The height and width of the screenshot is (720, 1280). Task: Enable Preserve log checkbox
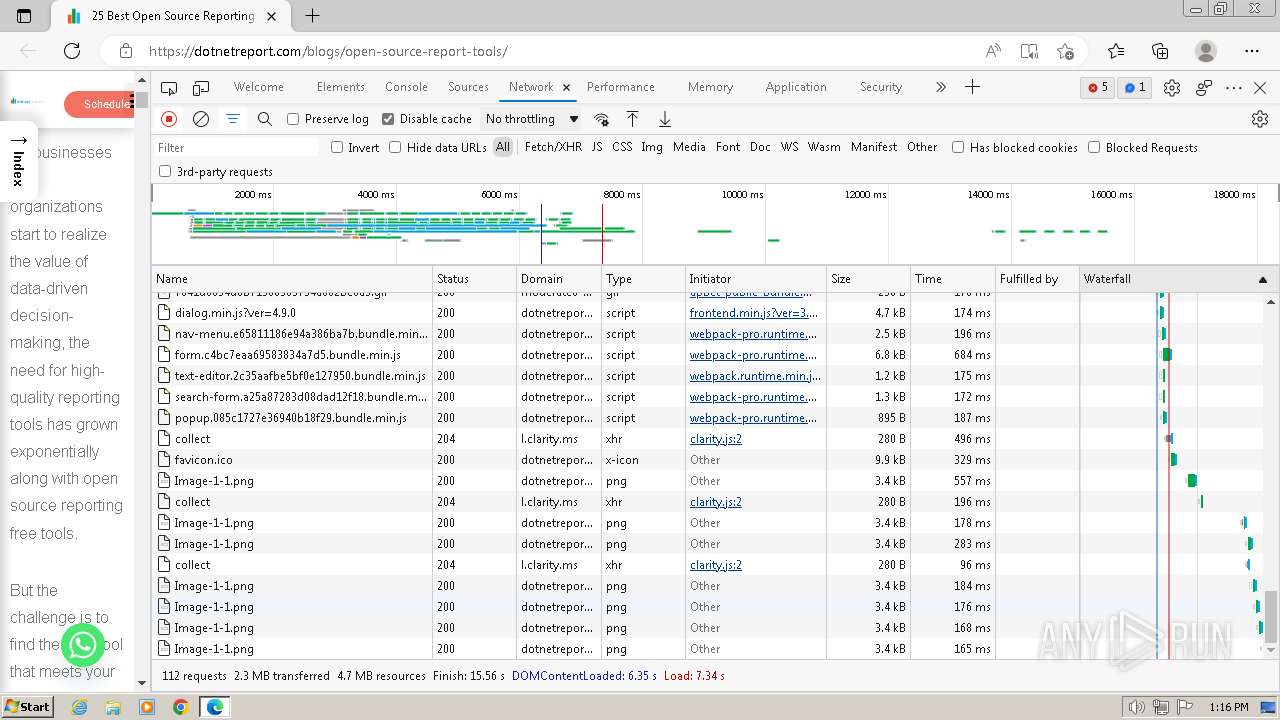[x=293, y=119]
